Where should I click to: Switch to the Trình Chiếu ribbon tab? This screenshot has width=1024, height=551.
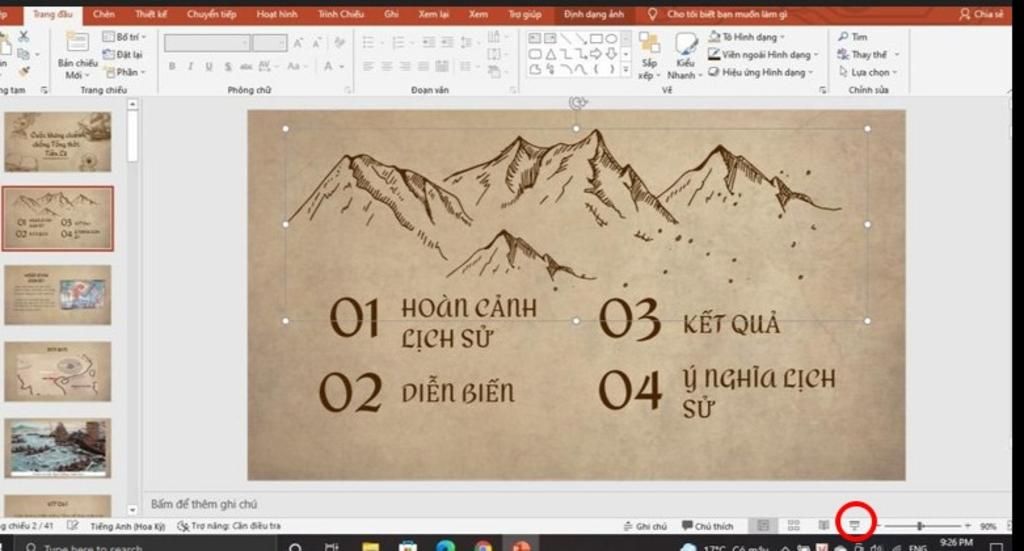point(340,14)
